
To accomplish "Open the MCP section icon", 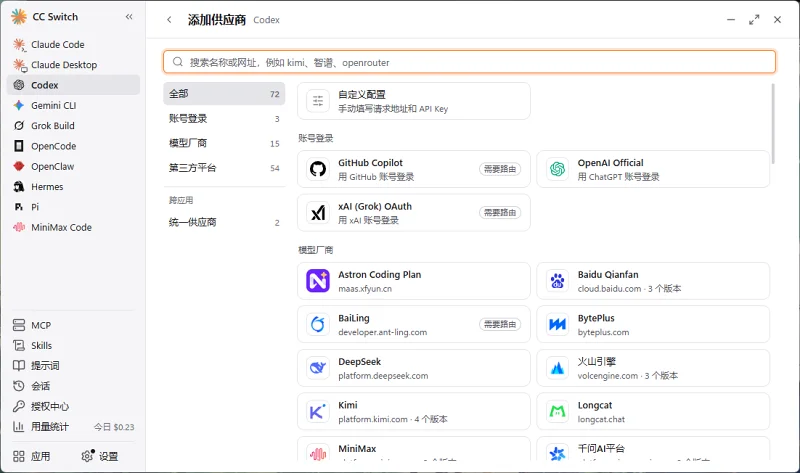I will (x=19, y=325).
